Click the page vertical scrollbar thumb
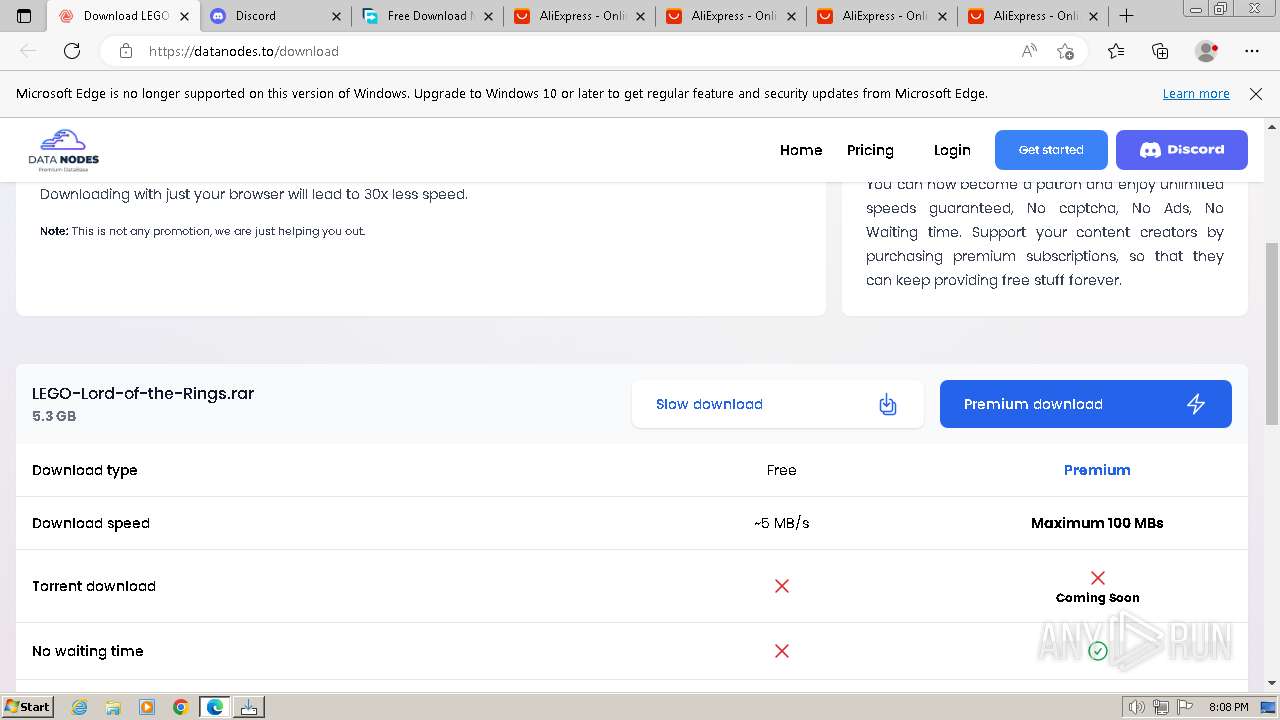The image size is (1280, 720). coord(1272,333)
